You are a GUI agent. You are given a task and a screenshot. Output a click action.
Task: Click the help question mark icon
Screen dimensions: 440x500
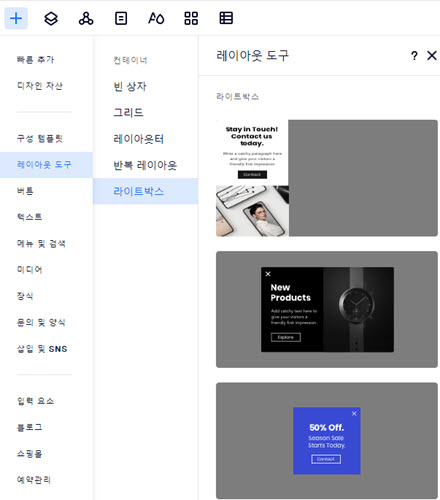click(x=414, y=55)
